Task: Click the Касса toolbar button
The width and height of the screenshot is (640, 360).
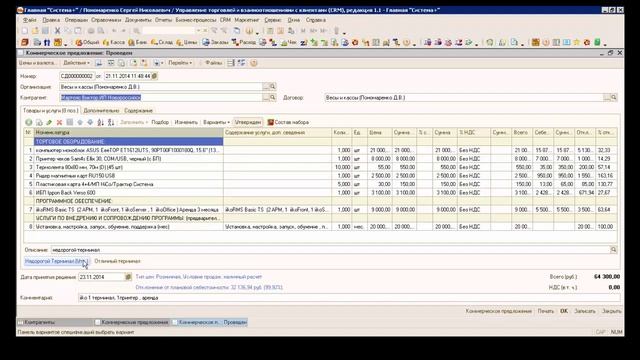Action: click(114, 42)
